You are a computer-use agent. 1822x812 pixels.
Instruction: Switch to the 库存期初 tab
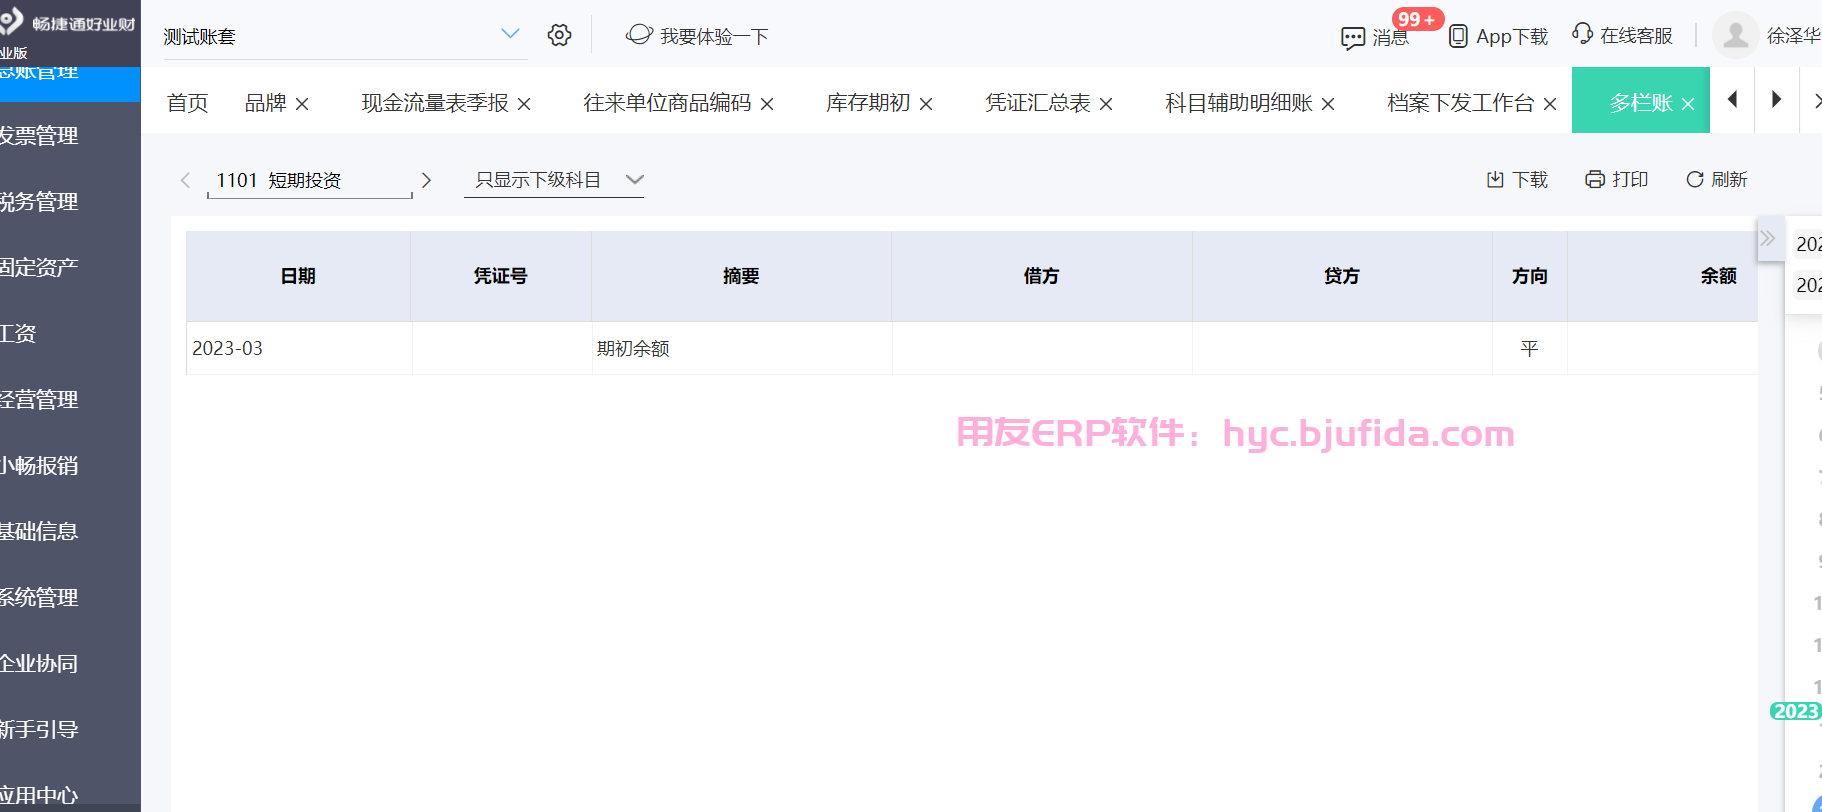coord(868,103)
